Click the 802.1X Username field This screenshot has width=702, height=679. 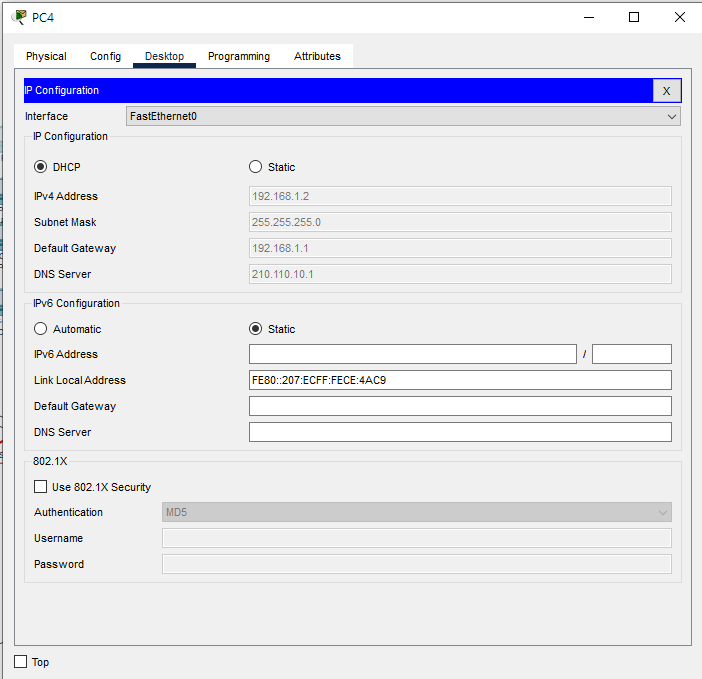[416, 538]
